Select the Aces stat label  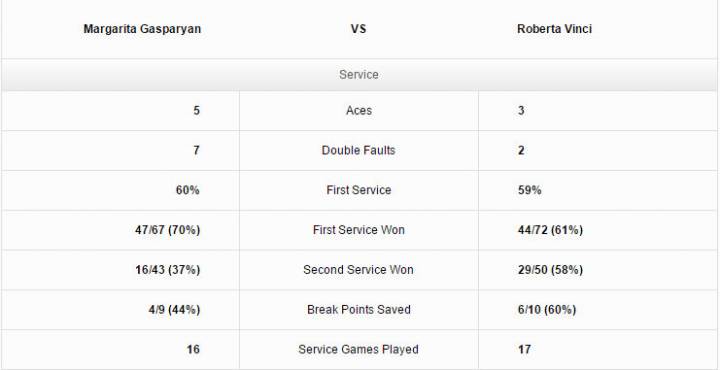[359, 111]
